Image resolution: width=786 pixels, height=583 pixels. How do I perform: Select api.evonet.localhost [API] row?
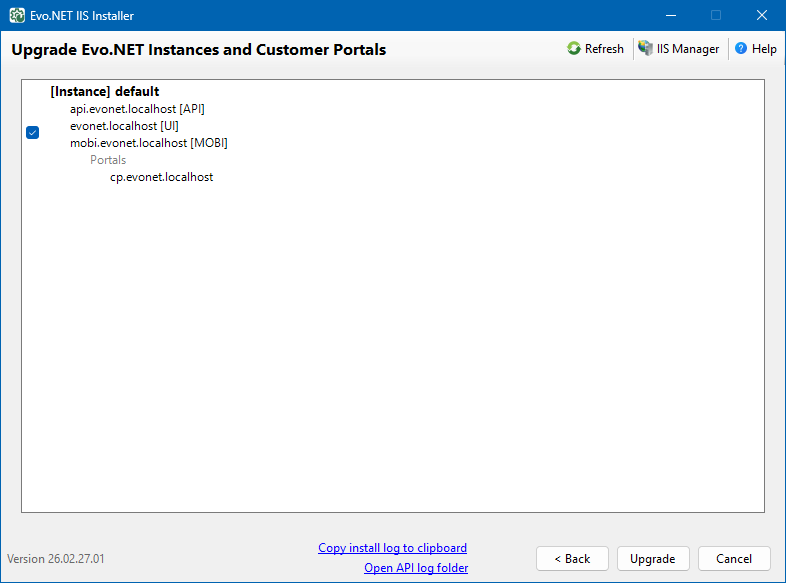pyautogui.click(x=137, y=109)
